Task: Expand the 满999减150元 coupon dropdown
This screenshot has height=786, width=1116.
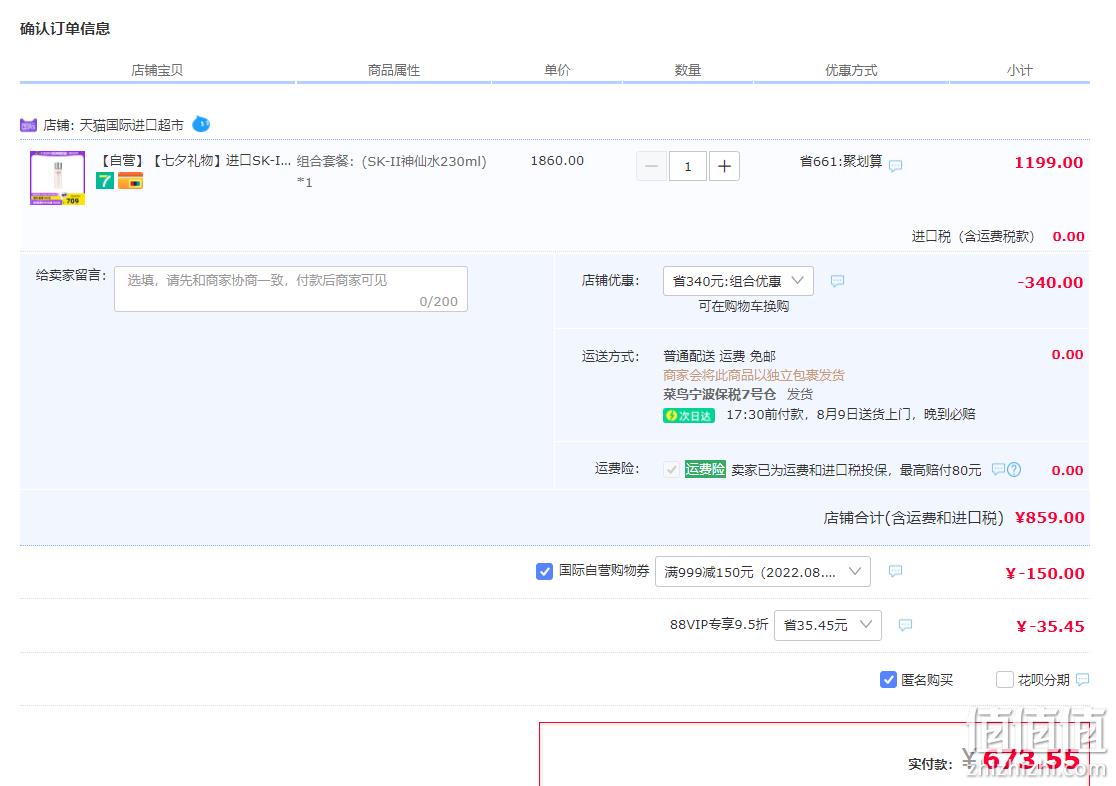Action: [762, 572]
